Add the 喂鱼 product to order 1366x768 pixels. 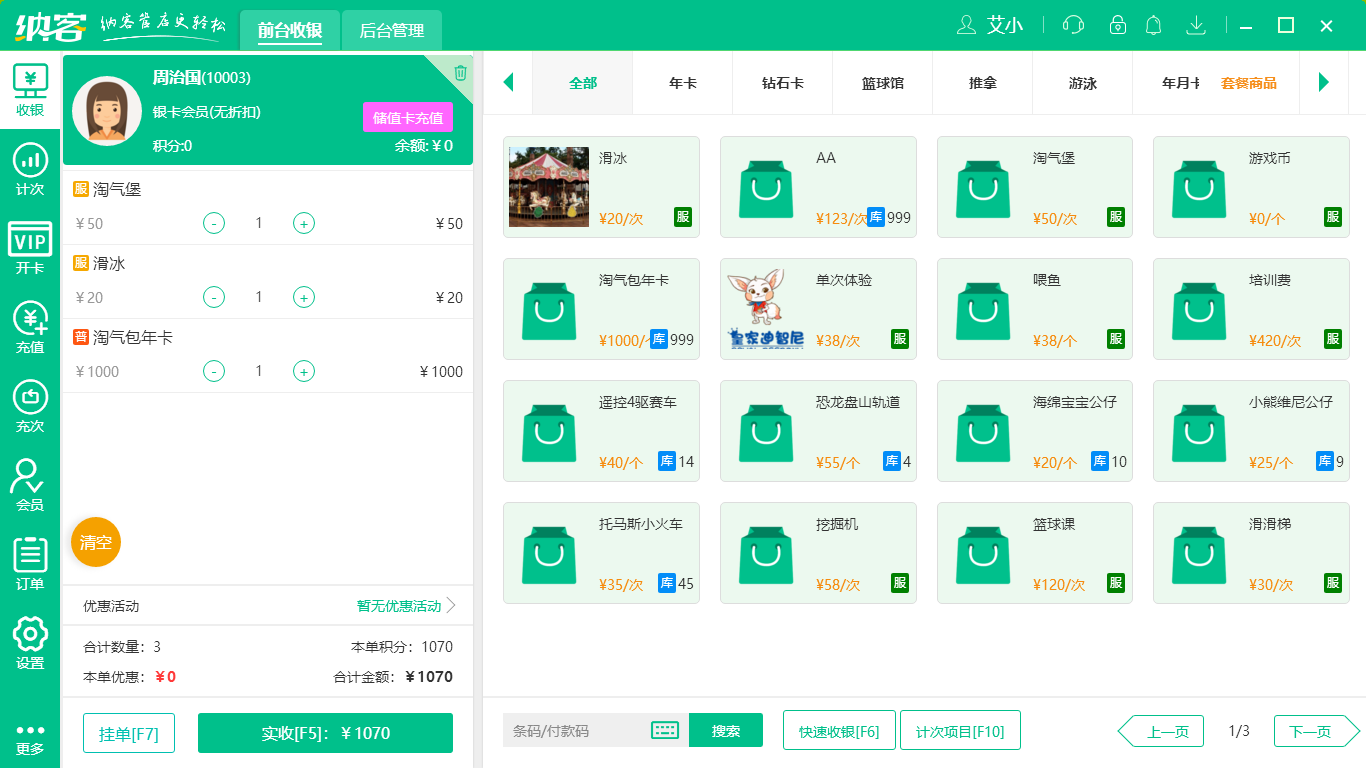click(1035, 309)
